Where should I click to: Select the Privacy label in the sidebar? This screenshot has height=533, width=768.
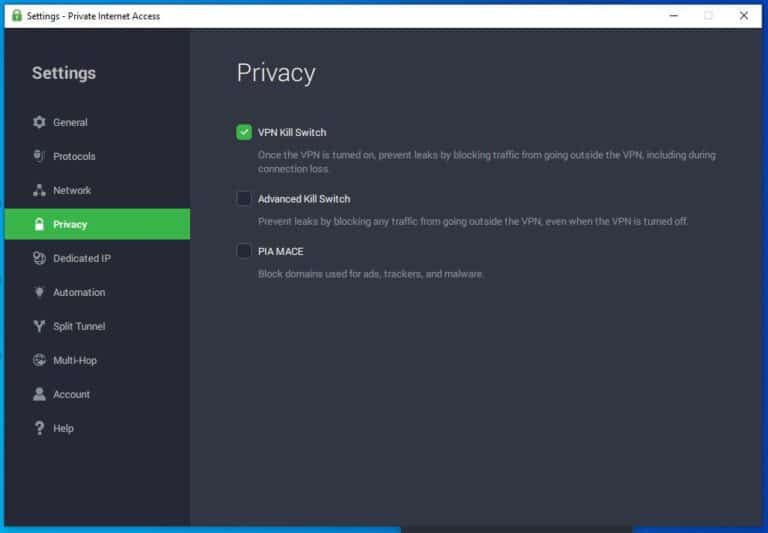coord(70,224)
